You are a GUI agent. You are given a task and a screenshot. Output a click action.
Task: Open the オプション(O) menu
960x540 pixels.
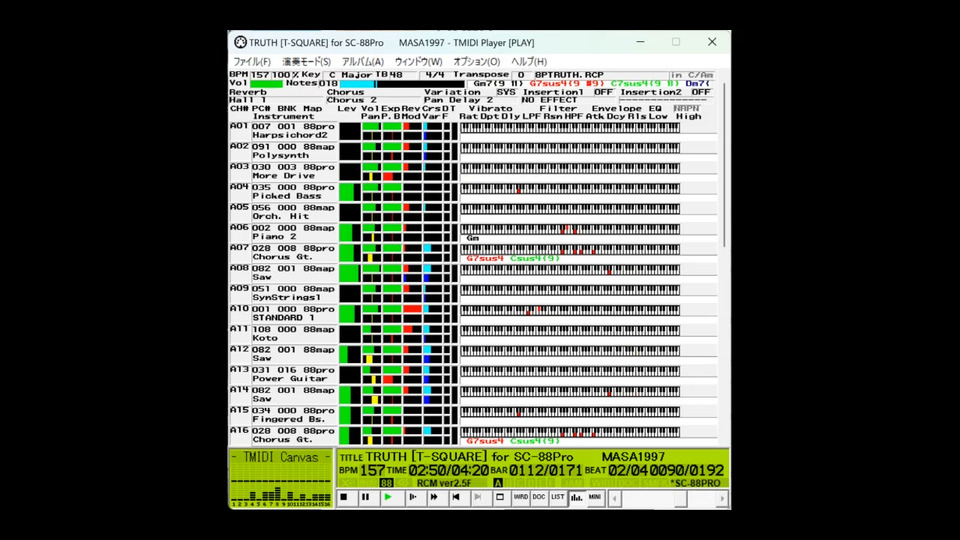coord(476,62)
